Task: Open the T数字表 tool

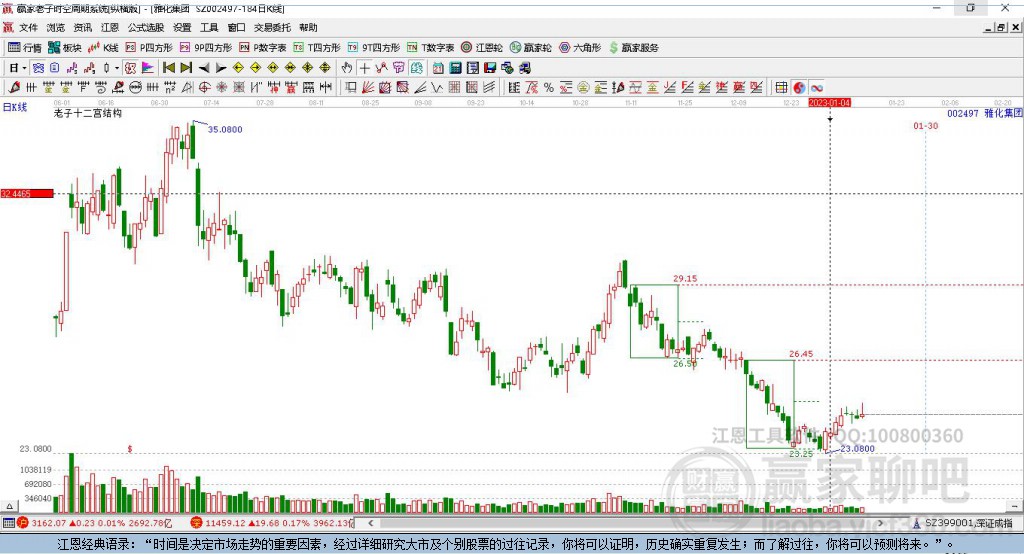Action: tap(430, 48)
